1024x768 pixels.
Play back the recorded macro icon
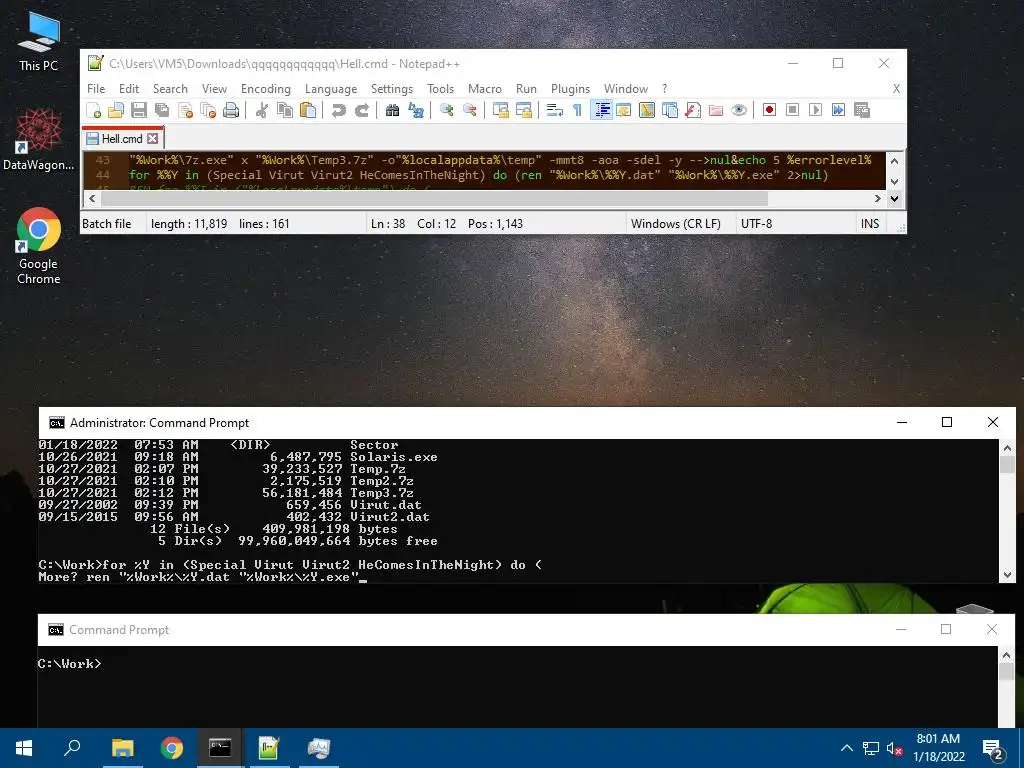[x=815, y=110]
